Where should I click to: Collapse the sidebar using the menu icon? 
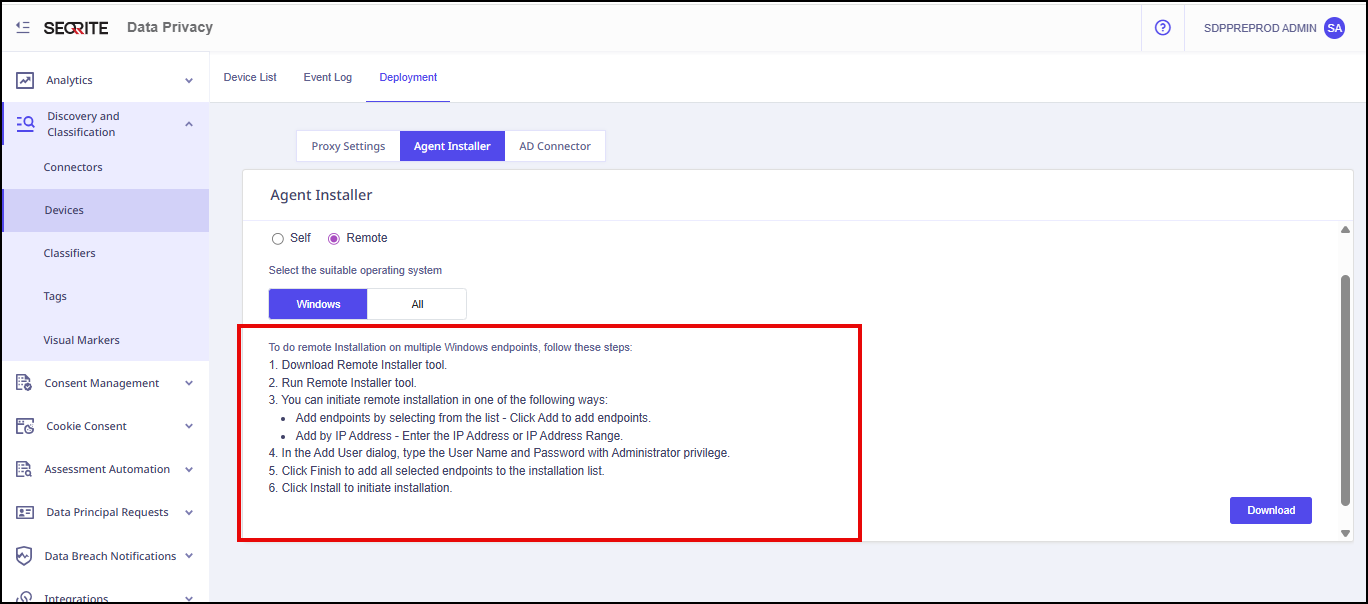pyautogui.click(x=23, y=28)
